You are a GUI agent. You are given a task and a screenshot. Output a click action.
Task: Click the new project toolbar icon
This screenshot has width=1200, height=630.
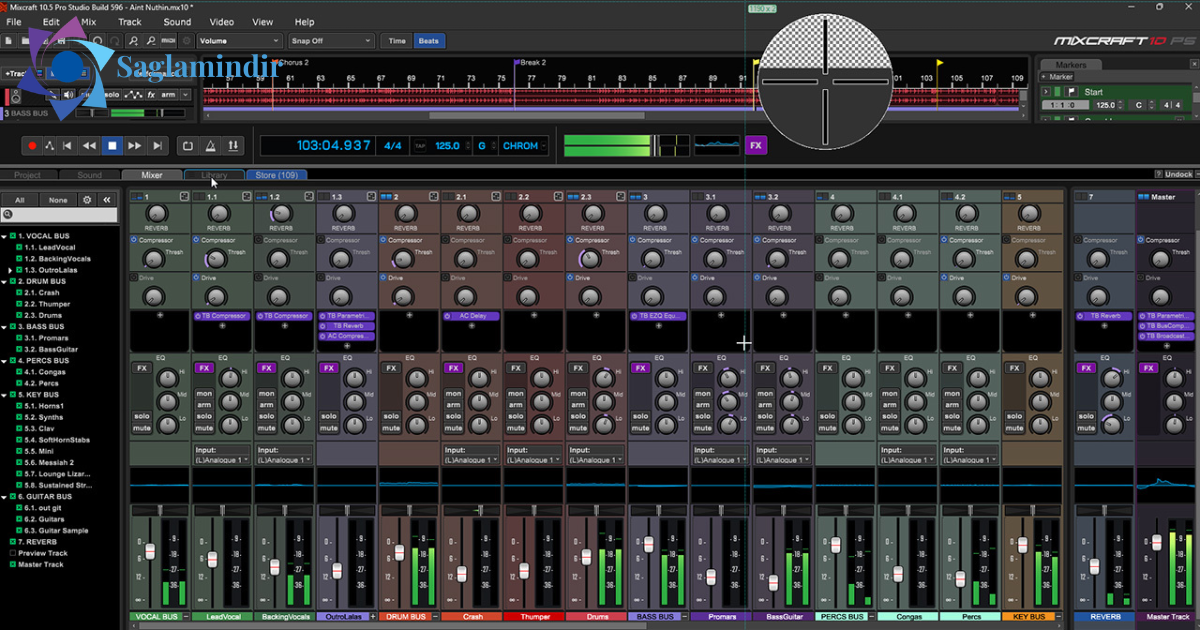(8, 41)
